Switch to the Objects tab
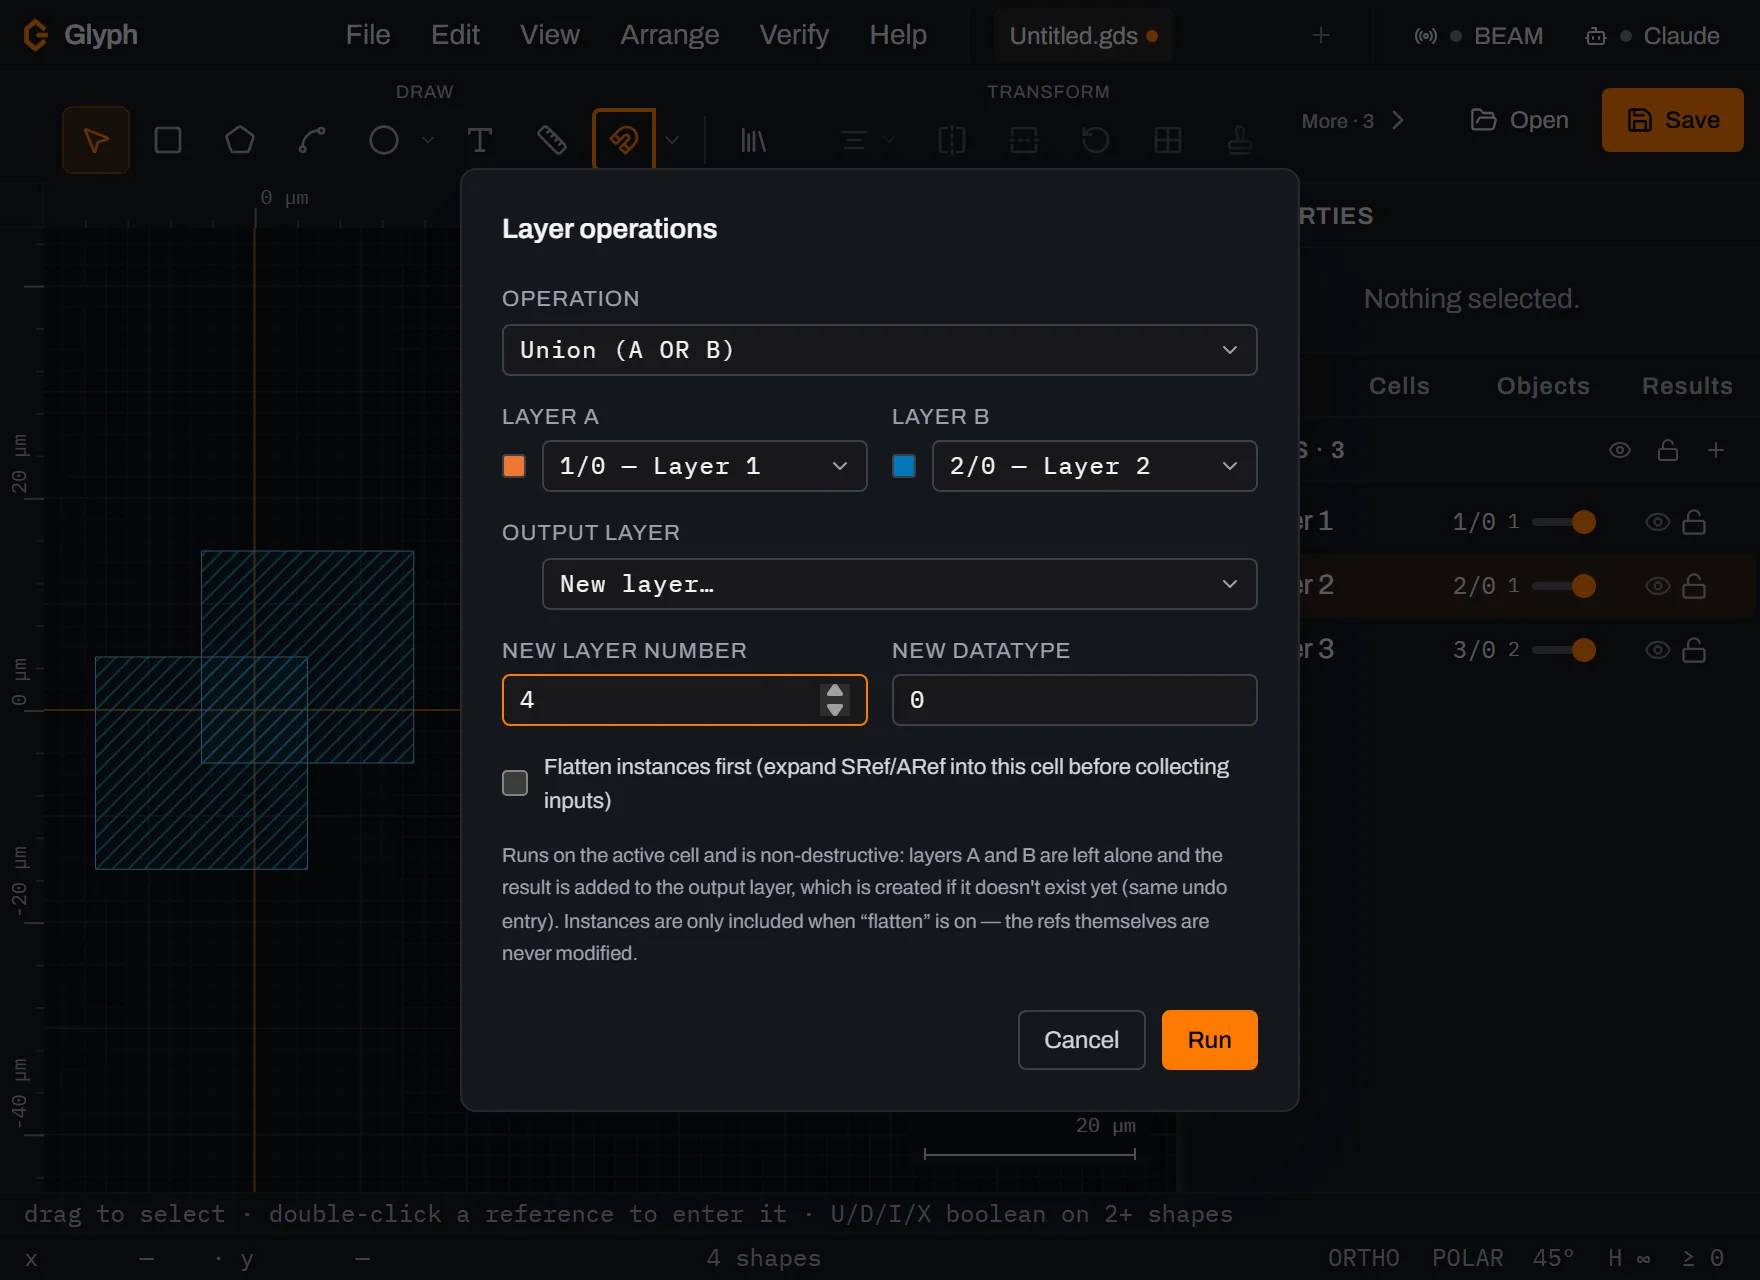The image size is (1760, 1280). pyautogui.click(x=1543, y=386)
